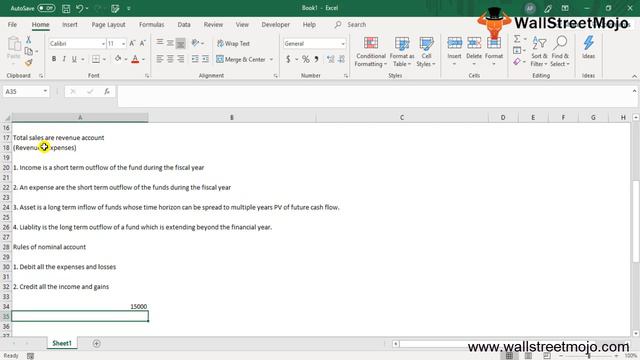Click the Increase Decimal icon
Screen dimensions: 640x360
(x=330, y=59)
